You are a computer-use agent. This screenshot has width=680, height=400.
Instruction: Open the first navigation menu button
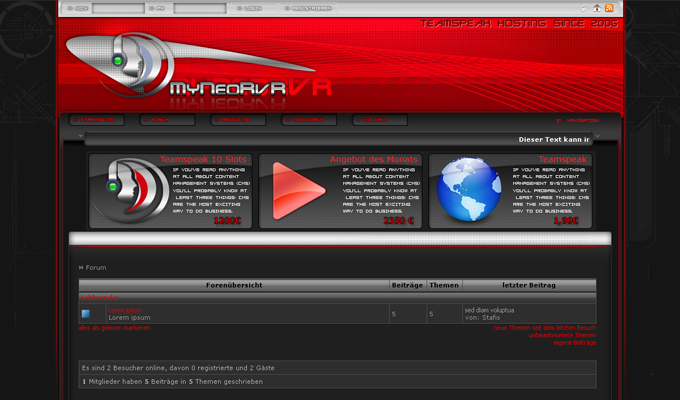coord(97,120)
